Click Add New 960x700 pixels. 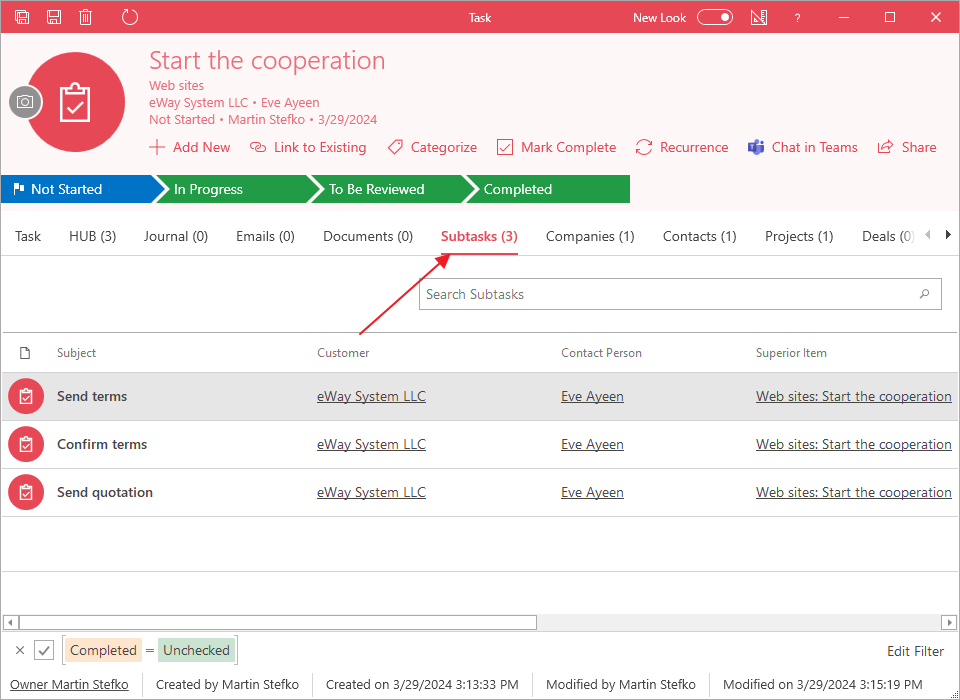point(190,147)
